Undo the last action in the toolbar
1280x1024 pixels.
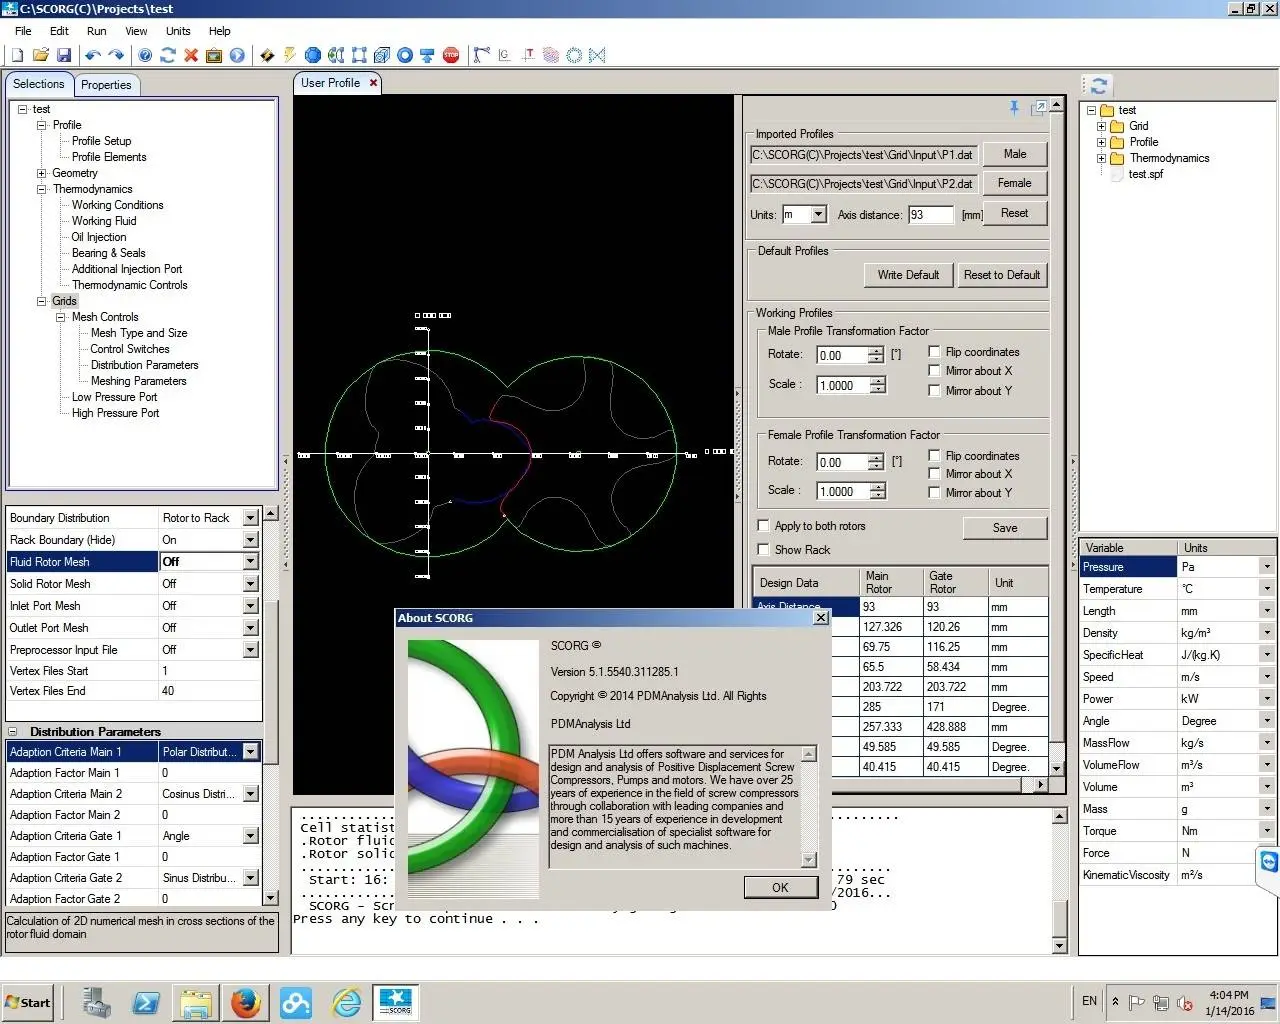pos(93,55)
